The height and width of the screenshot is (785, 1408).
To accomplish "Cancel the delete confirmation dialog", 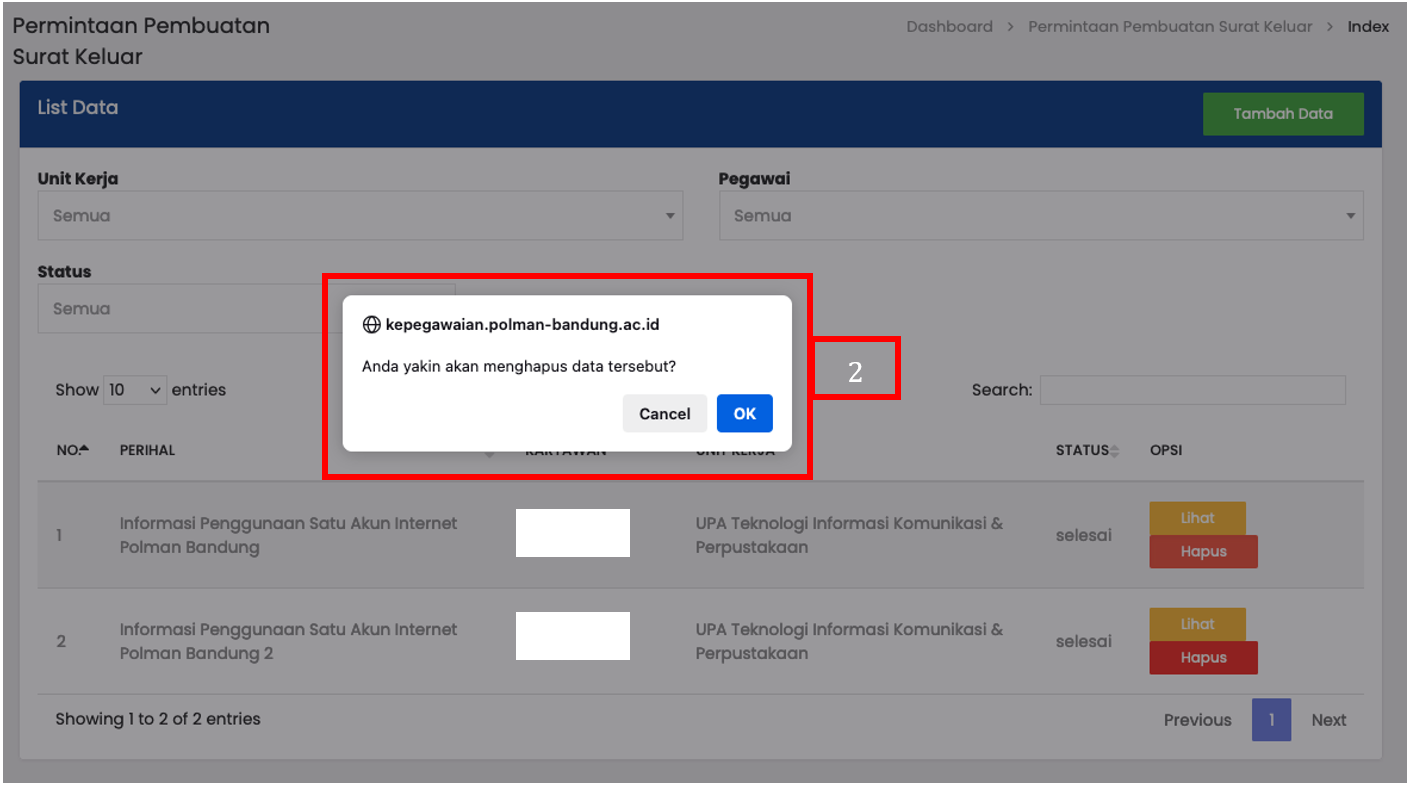I will tap(664, 413).
